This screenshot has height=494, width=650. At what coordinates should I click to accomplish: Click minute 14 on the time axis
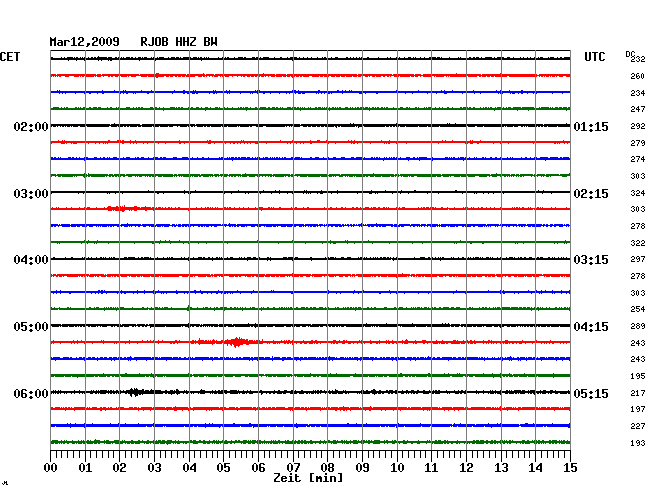pos(535,468)
